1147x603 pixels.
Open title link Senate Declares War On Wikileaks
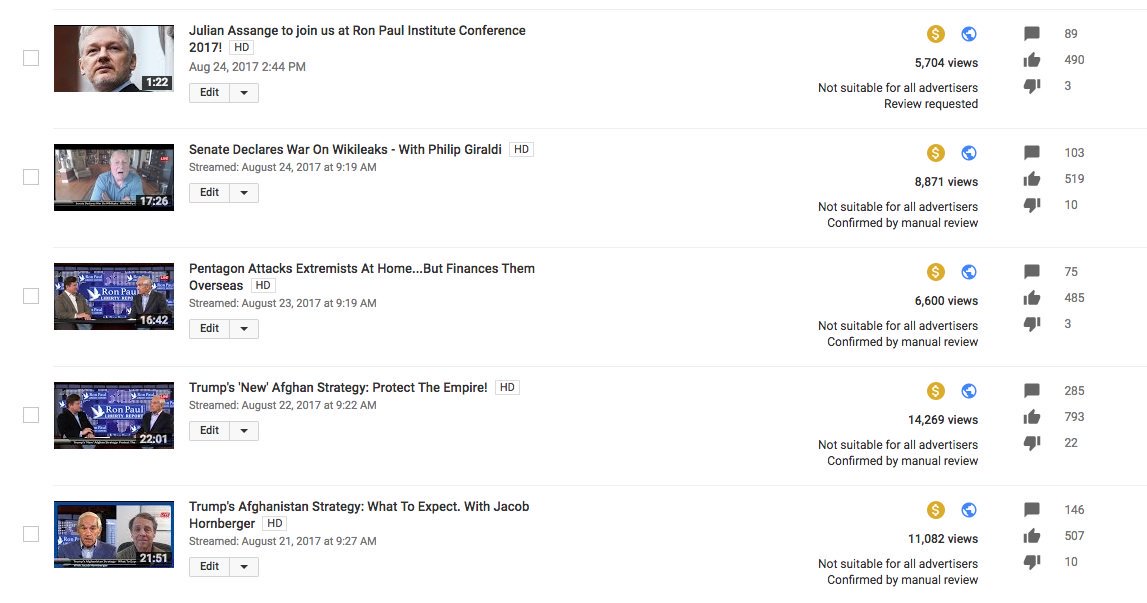tap(345, 149)
